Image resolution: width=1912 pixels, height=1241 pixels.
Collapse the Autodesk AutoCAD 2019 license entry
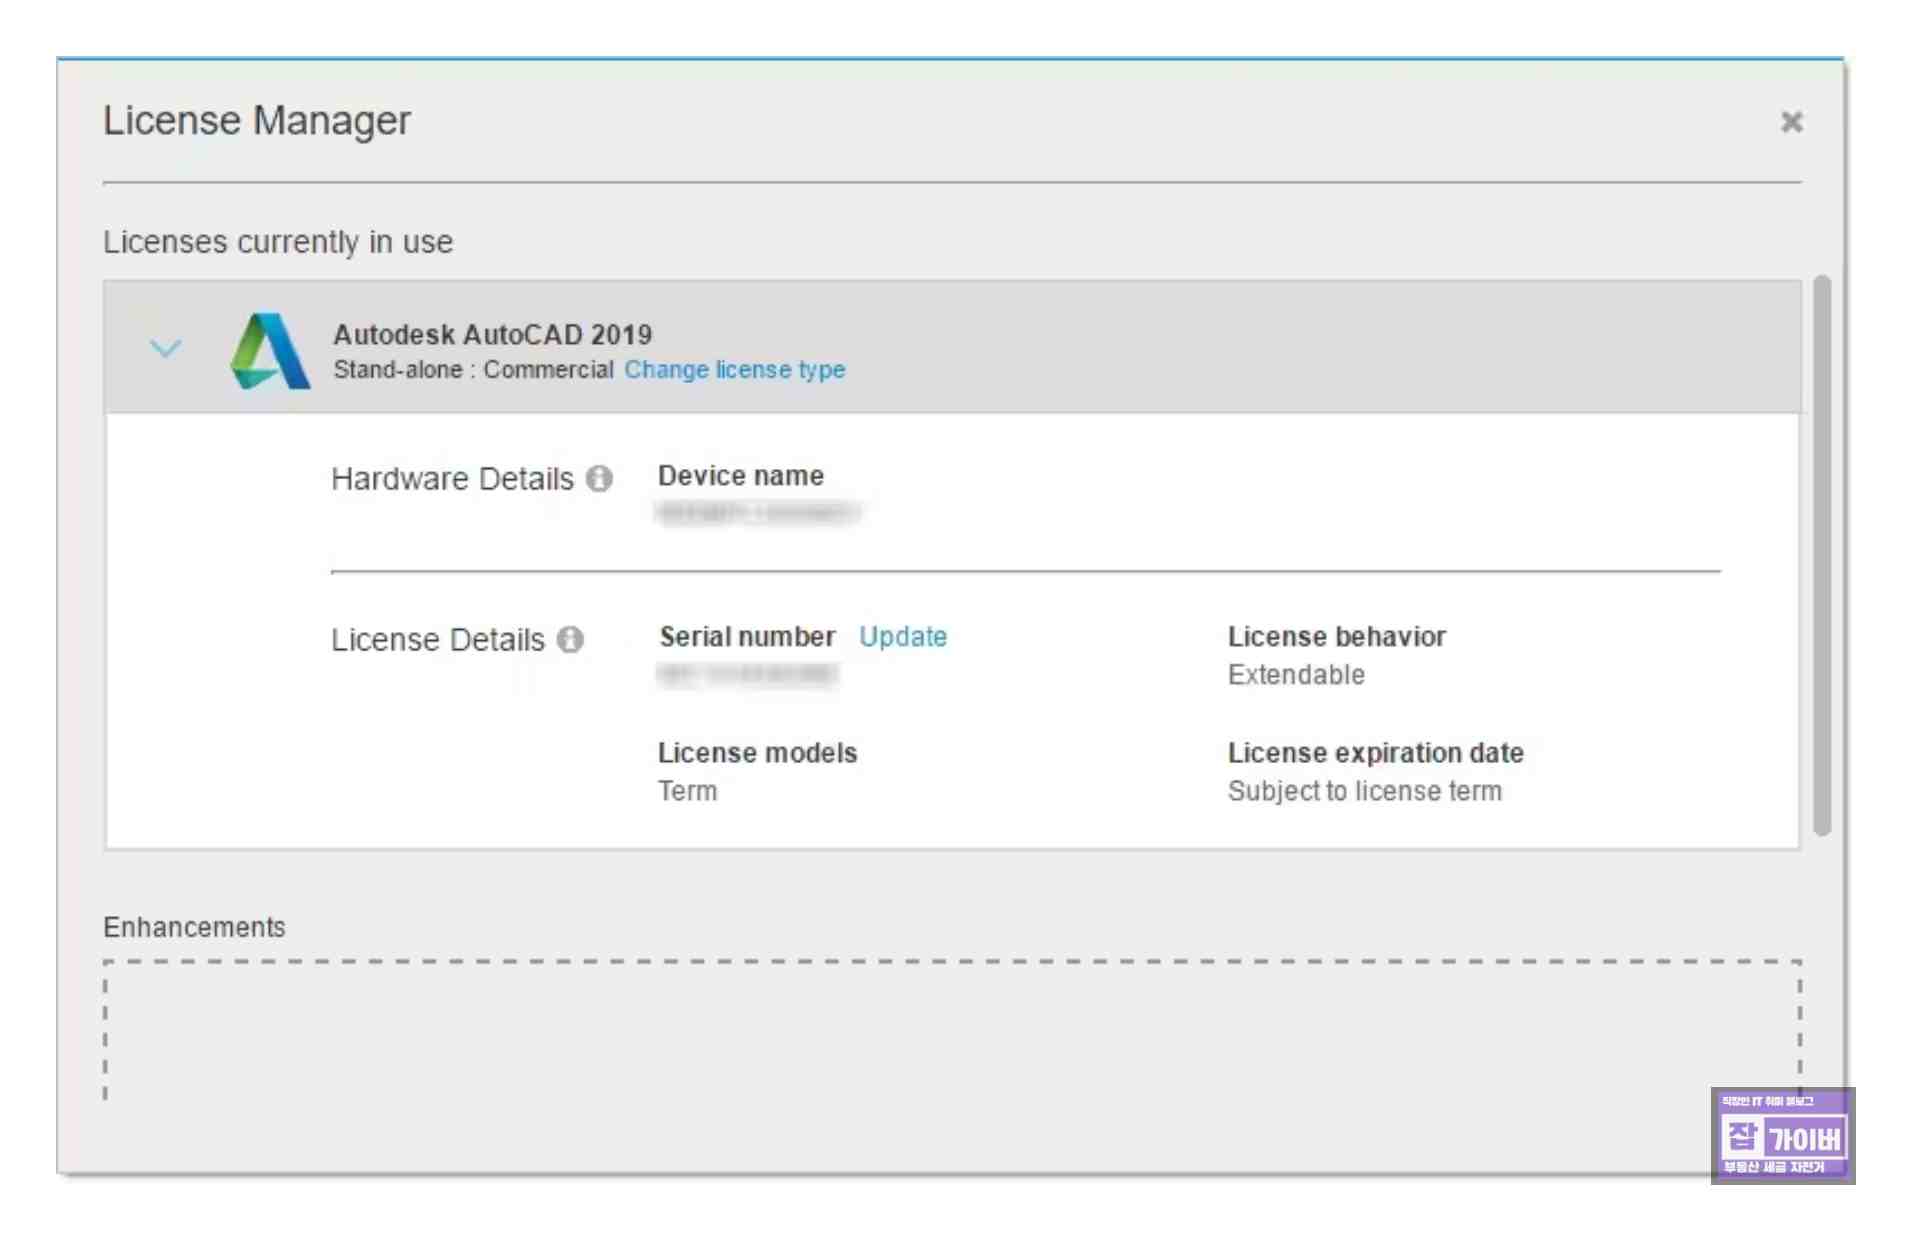[x=165, y=348]
